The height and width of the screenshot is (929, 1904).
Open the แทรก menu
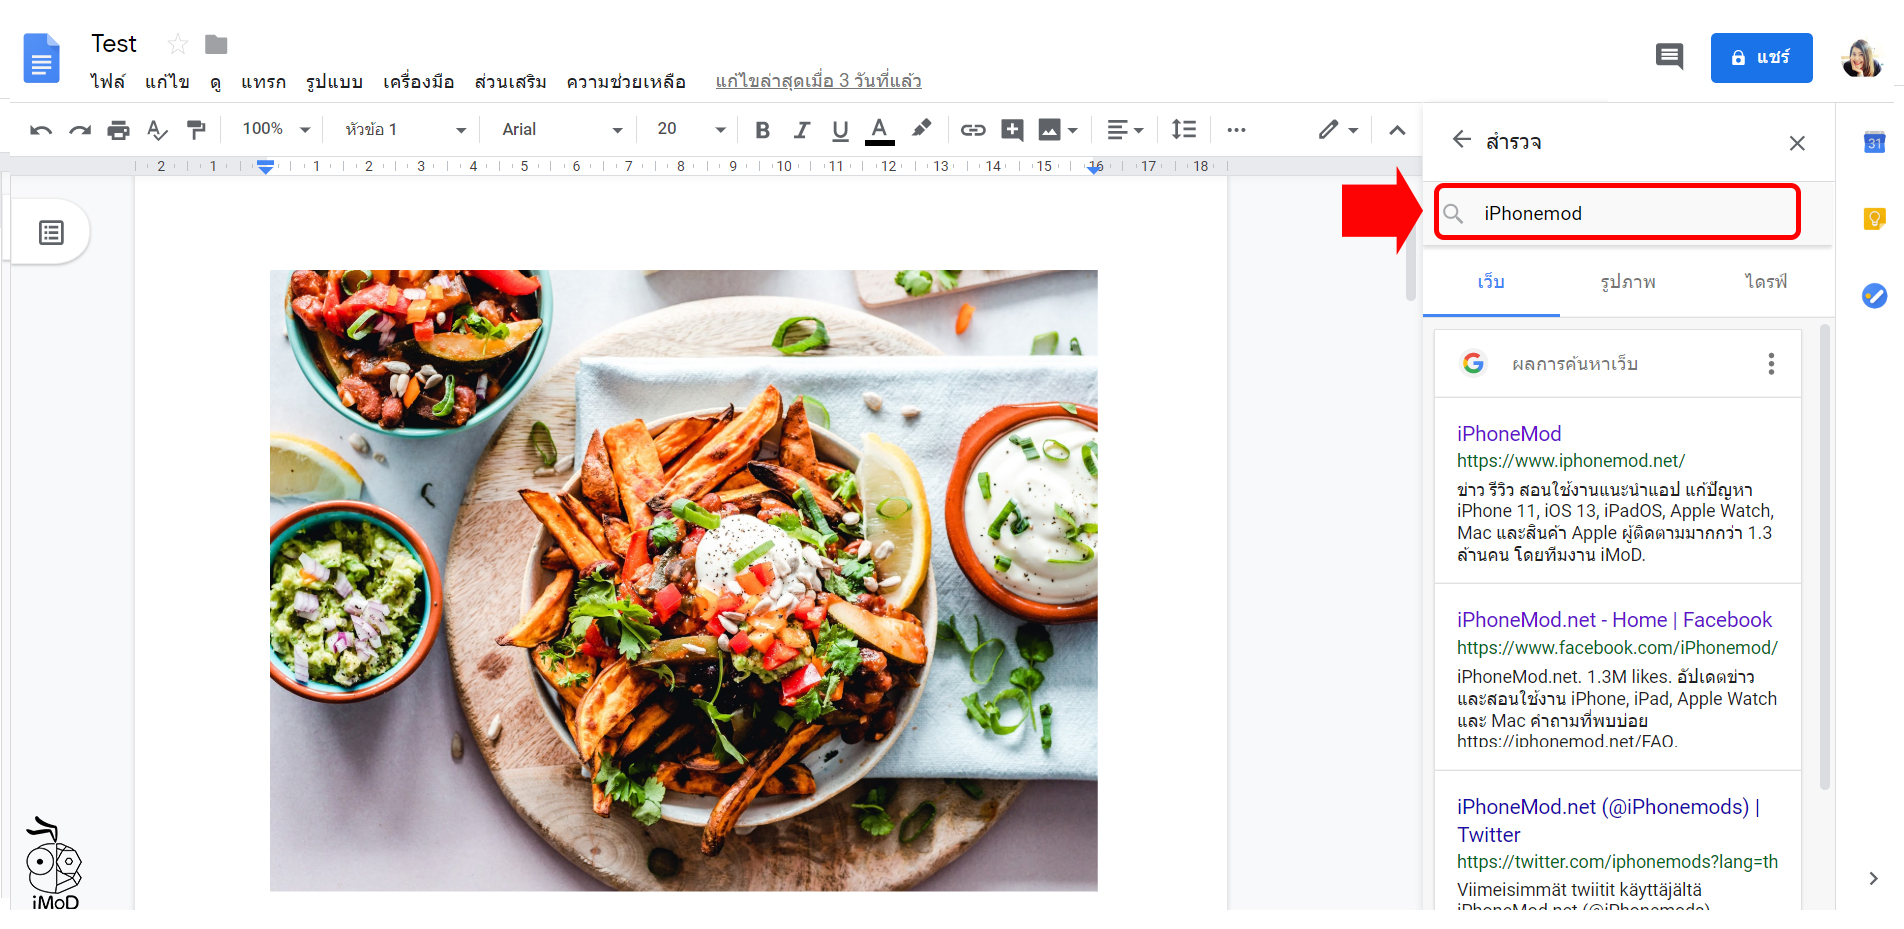click(x=263, y=81)
